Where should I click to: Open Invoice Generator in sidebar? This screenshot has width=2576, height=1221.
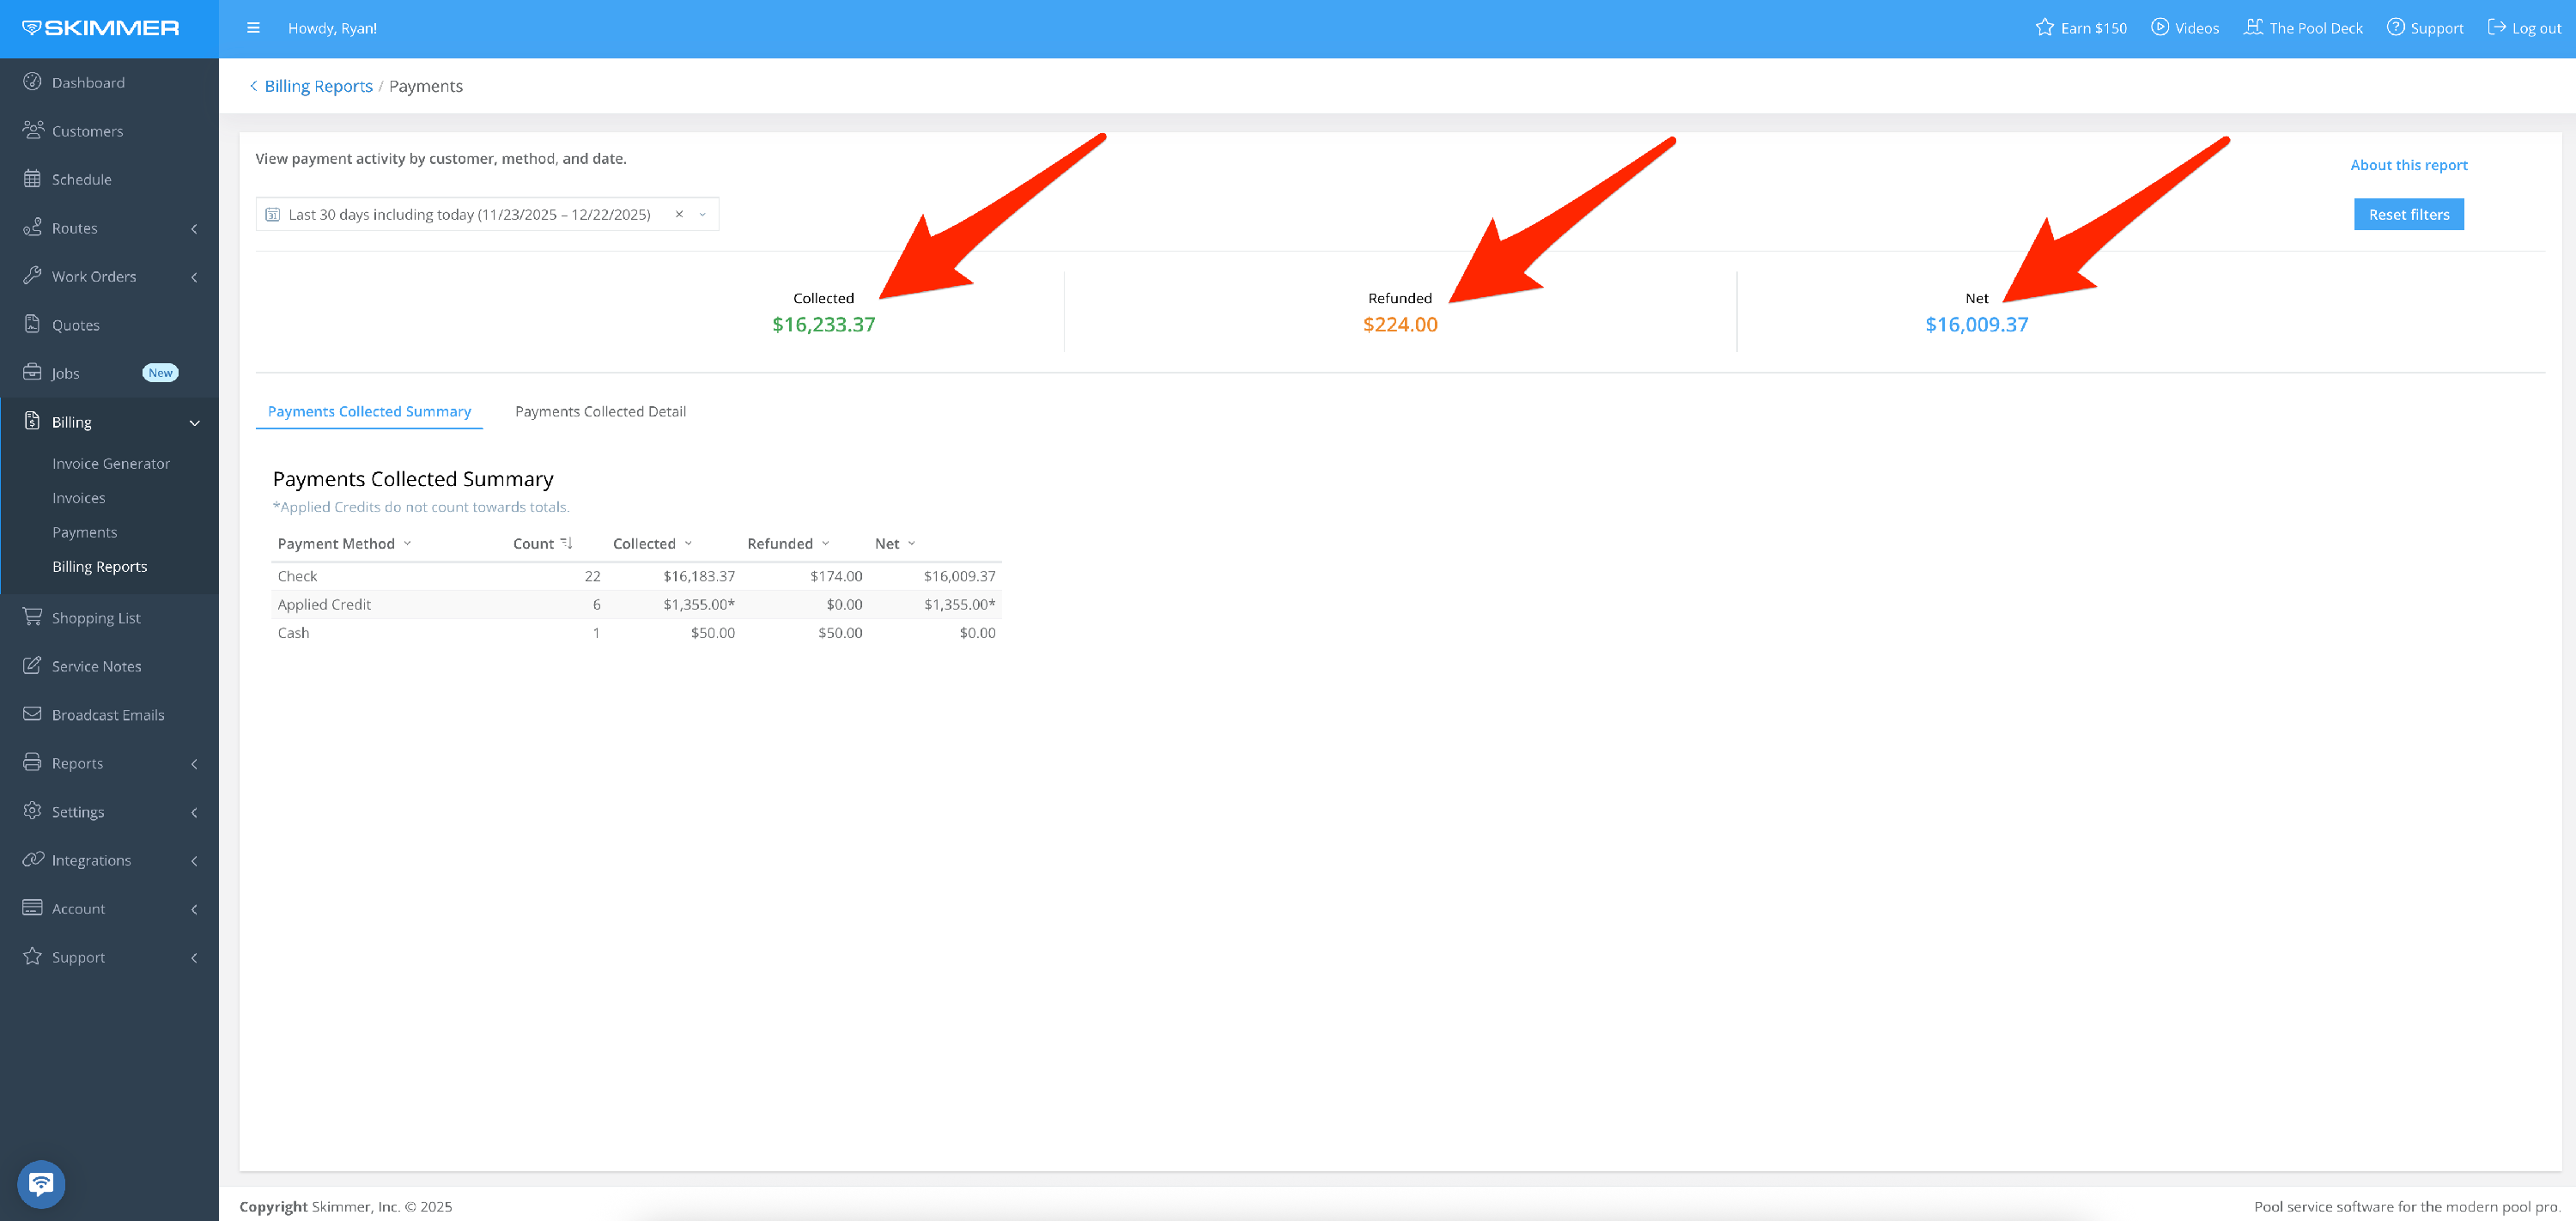click(x=111, y=463)
